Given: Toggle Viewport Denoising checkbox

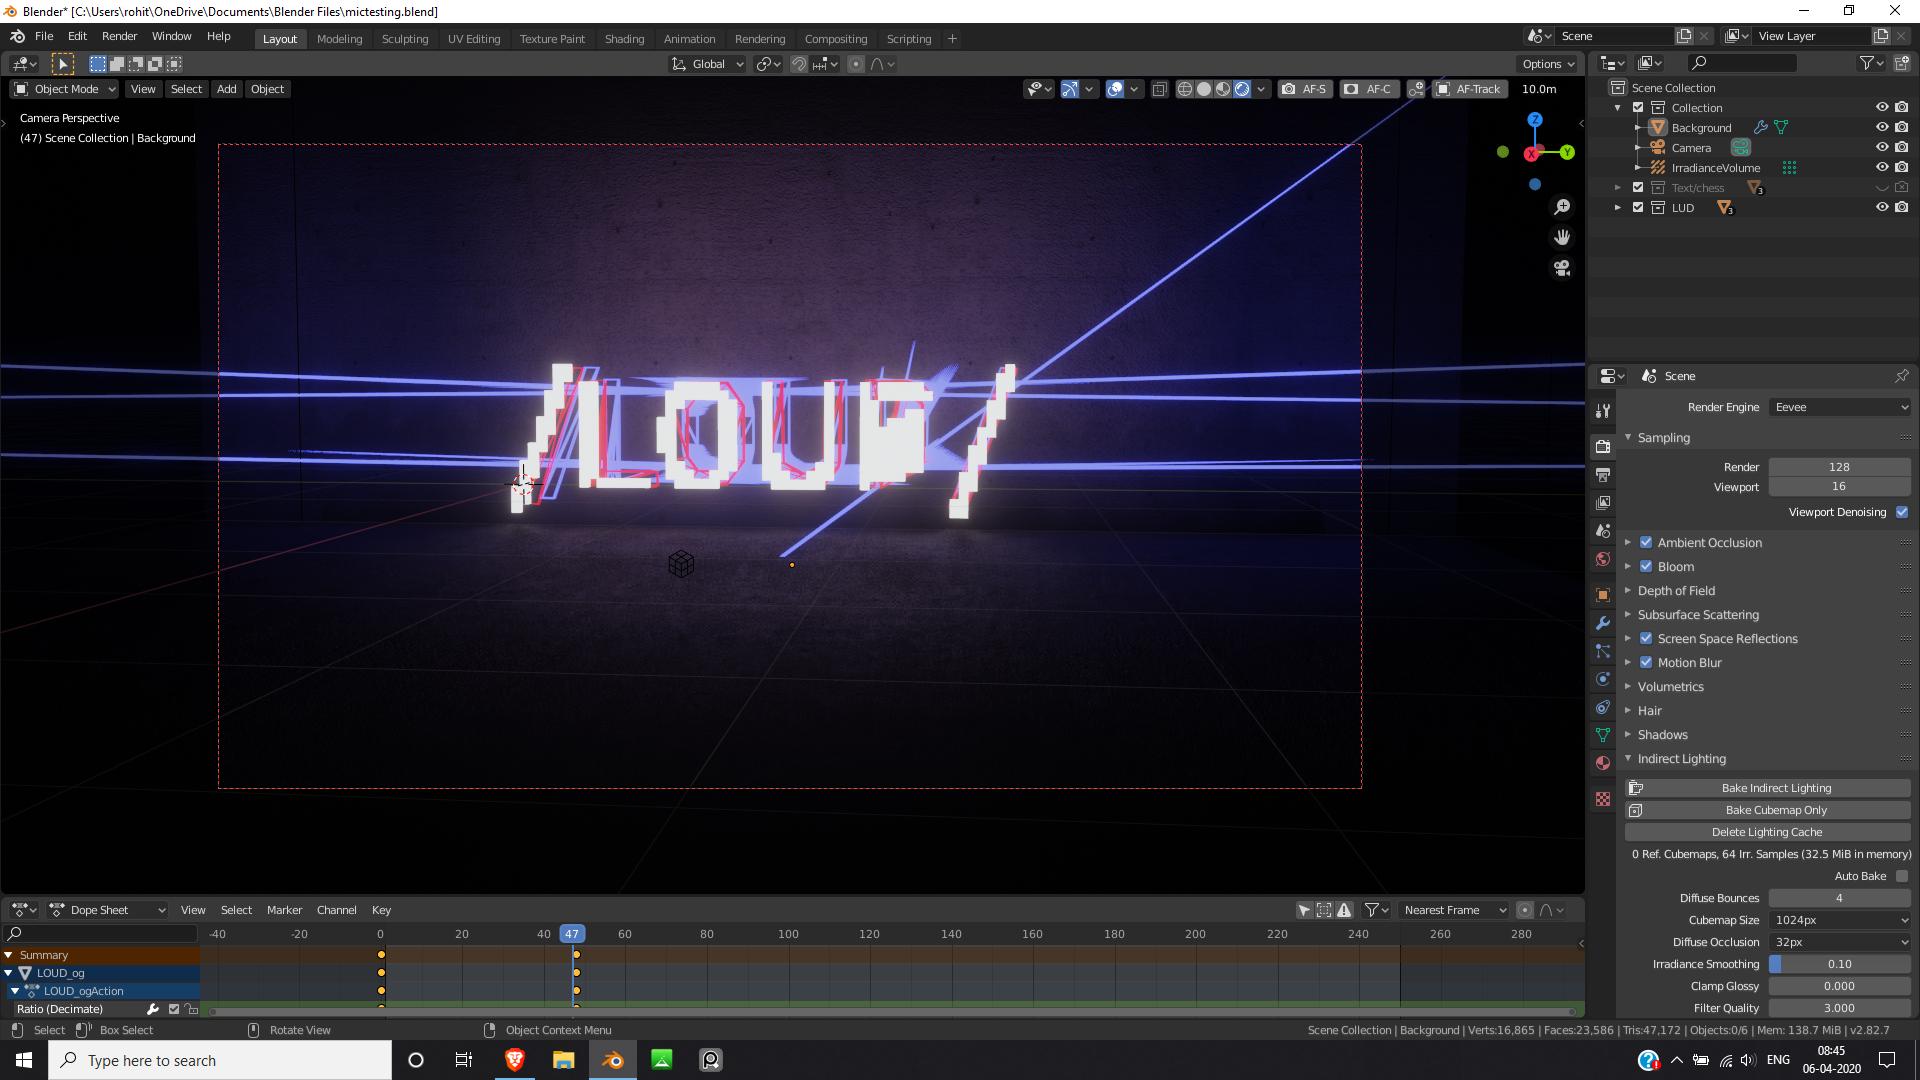Looking at the screenshot, I should click(1902, 512).
